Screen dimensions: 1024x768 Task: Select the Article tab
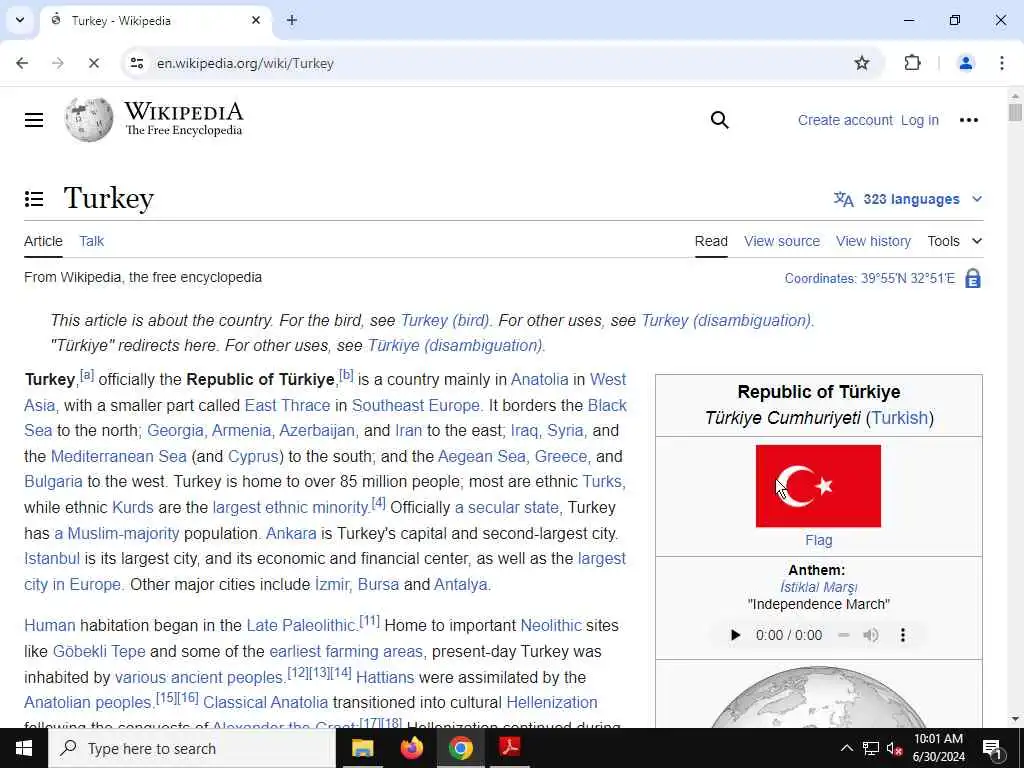tap(43, 241)
